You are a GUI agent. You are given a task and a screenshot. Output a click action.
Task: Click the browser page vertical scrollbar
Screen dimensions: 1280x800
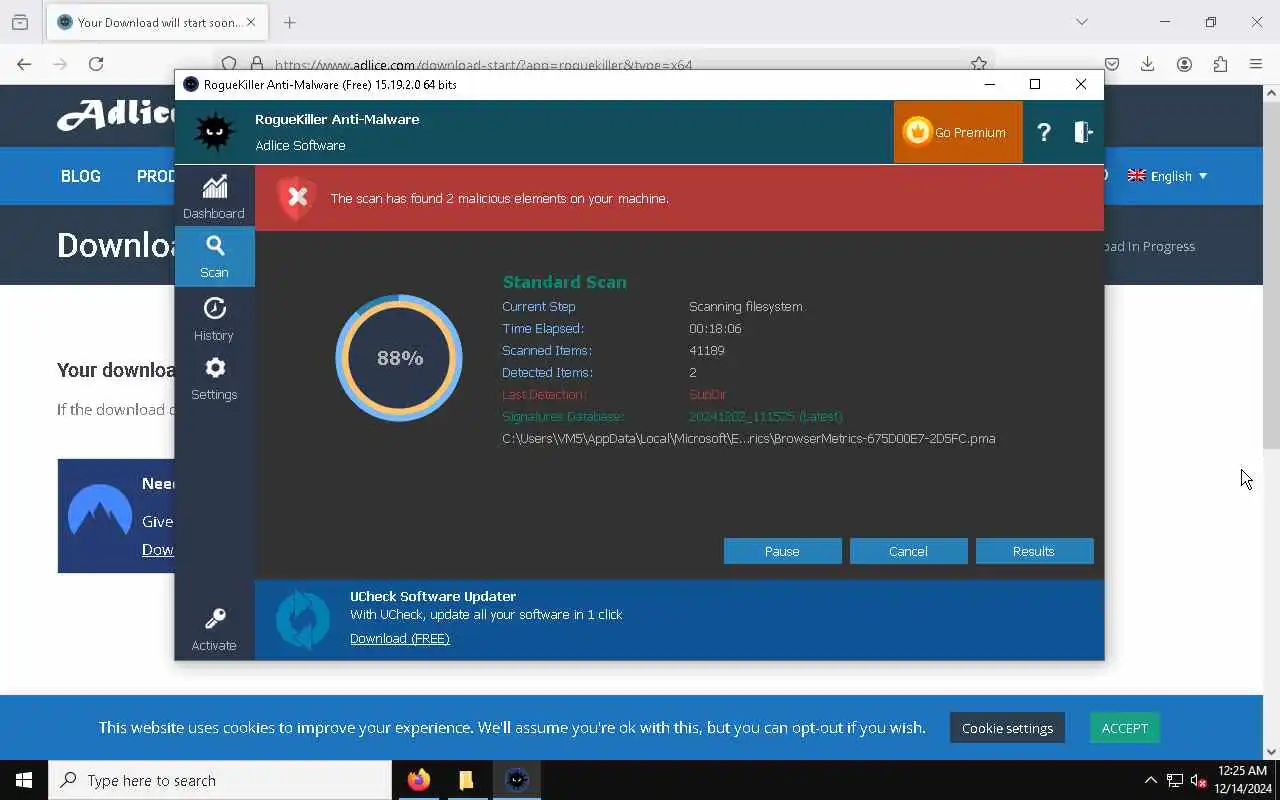coord(1271,276)
